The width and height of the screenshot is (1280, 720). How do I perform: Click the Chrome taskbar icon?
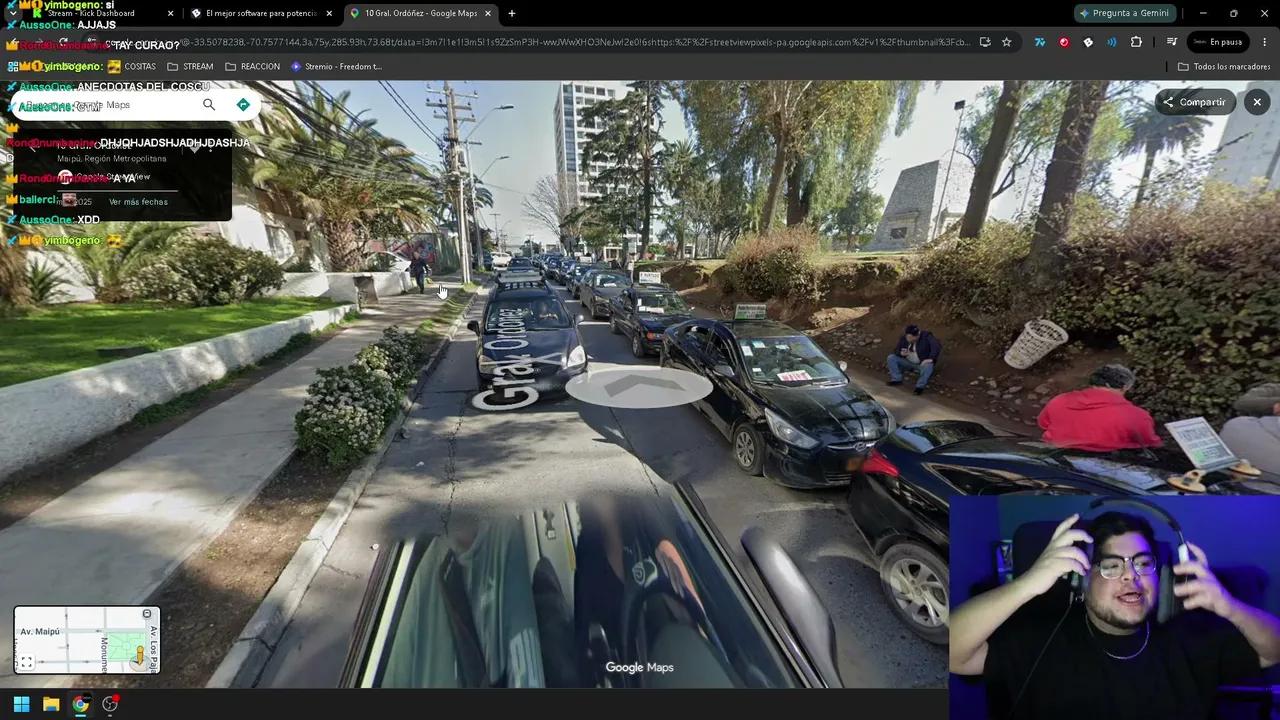pos(81,704)
